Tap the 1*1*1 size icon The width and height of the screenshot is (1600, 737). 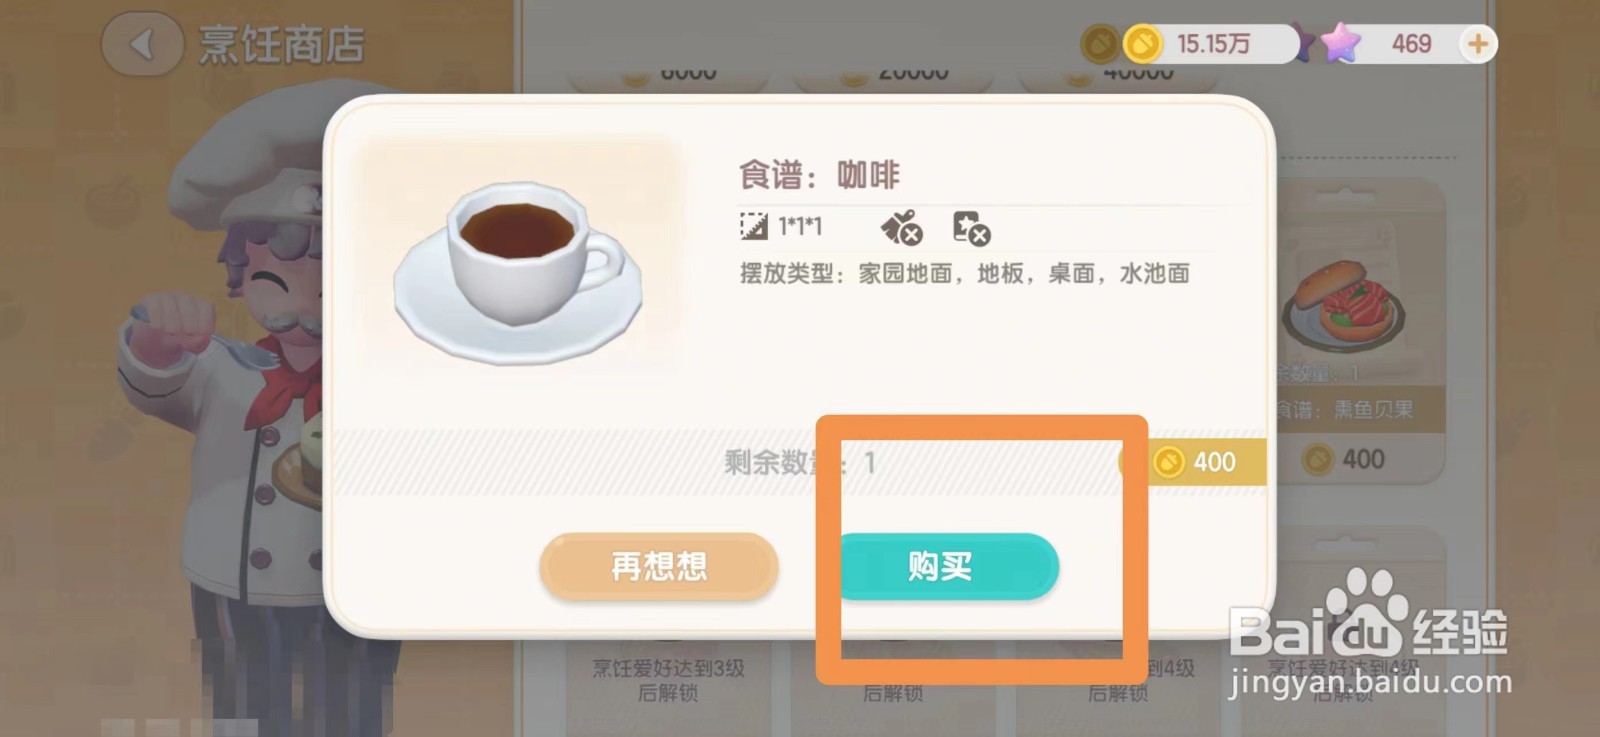(x=753, y=226)
